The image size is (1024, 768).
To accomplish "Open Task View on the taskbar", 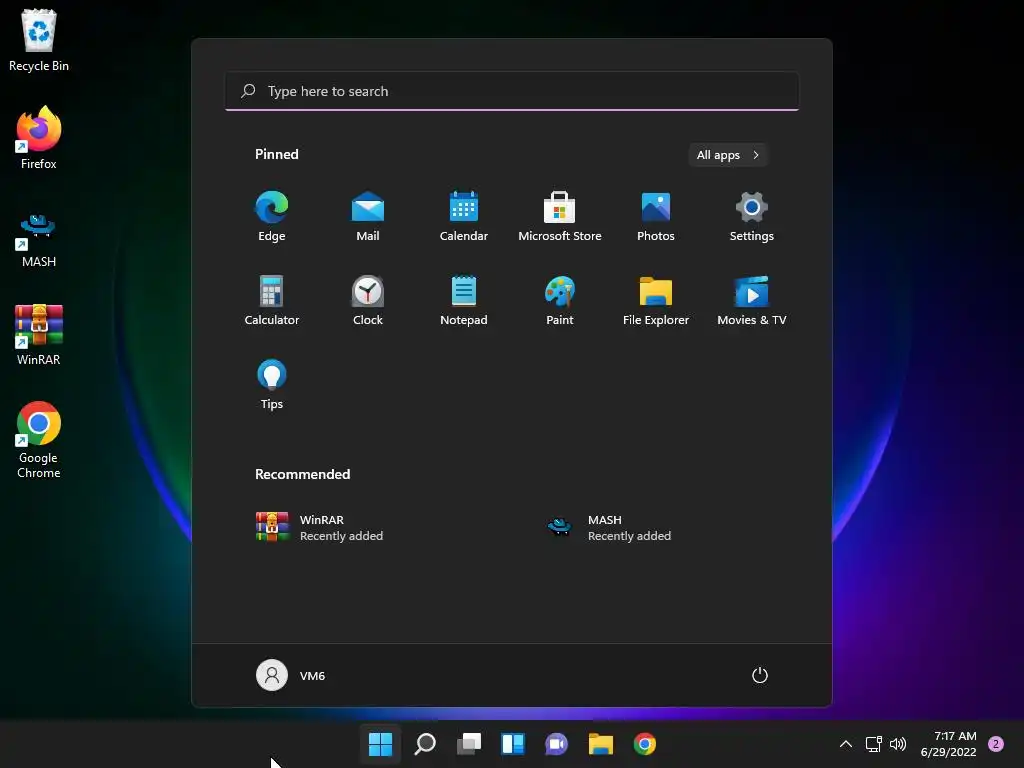I will click(469, 744).
